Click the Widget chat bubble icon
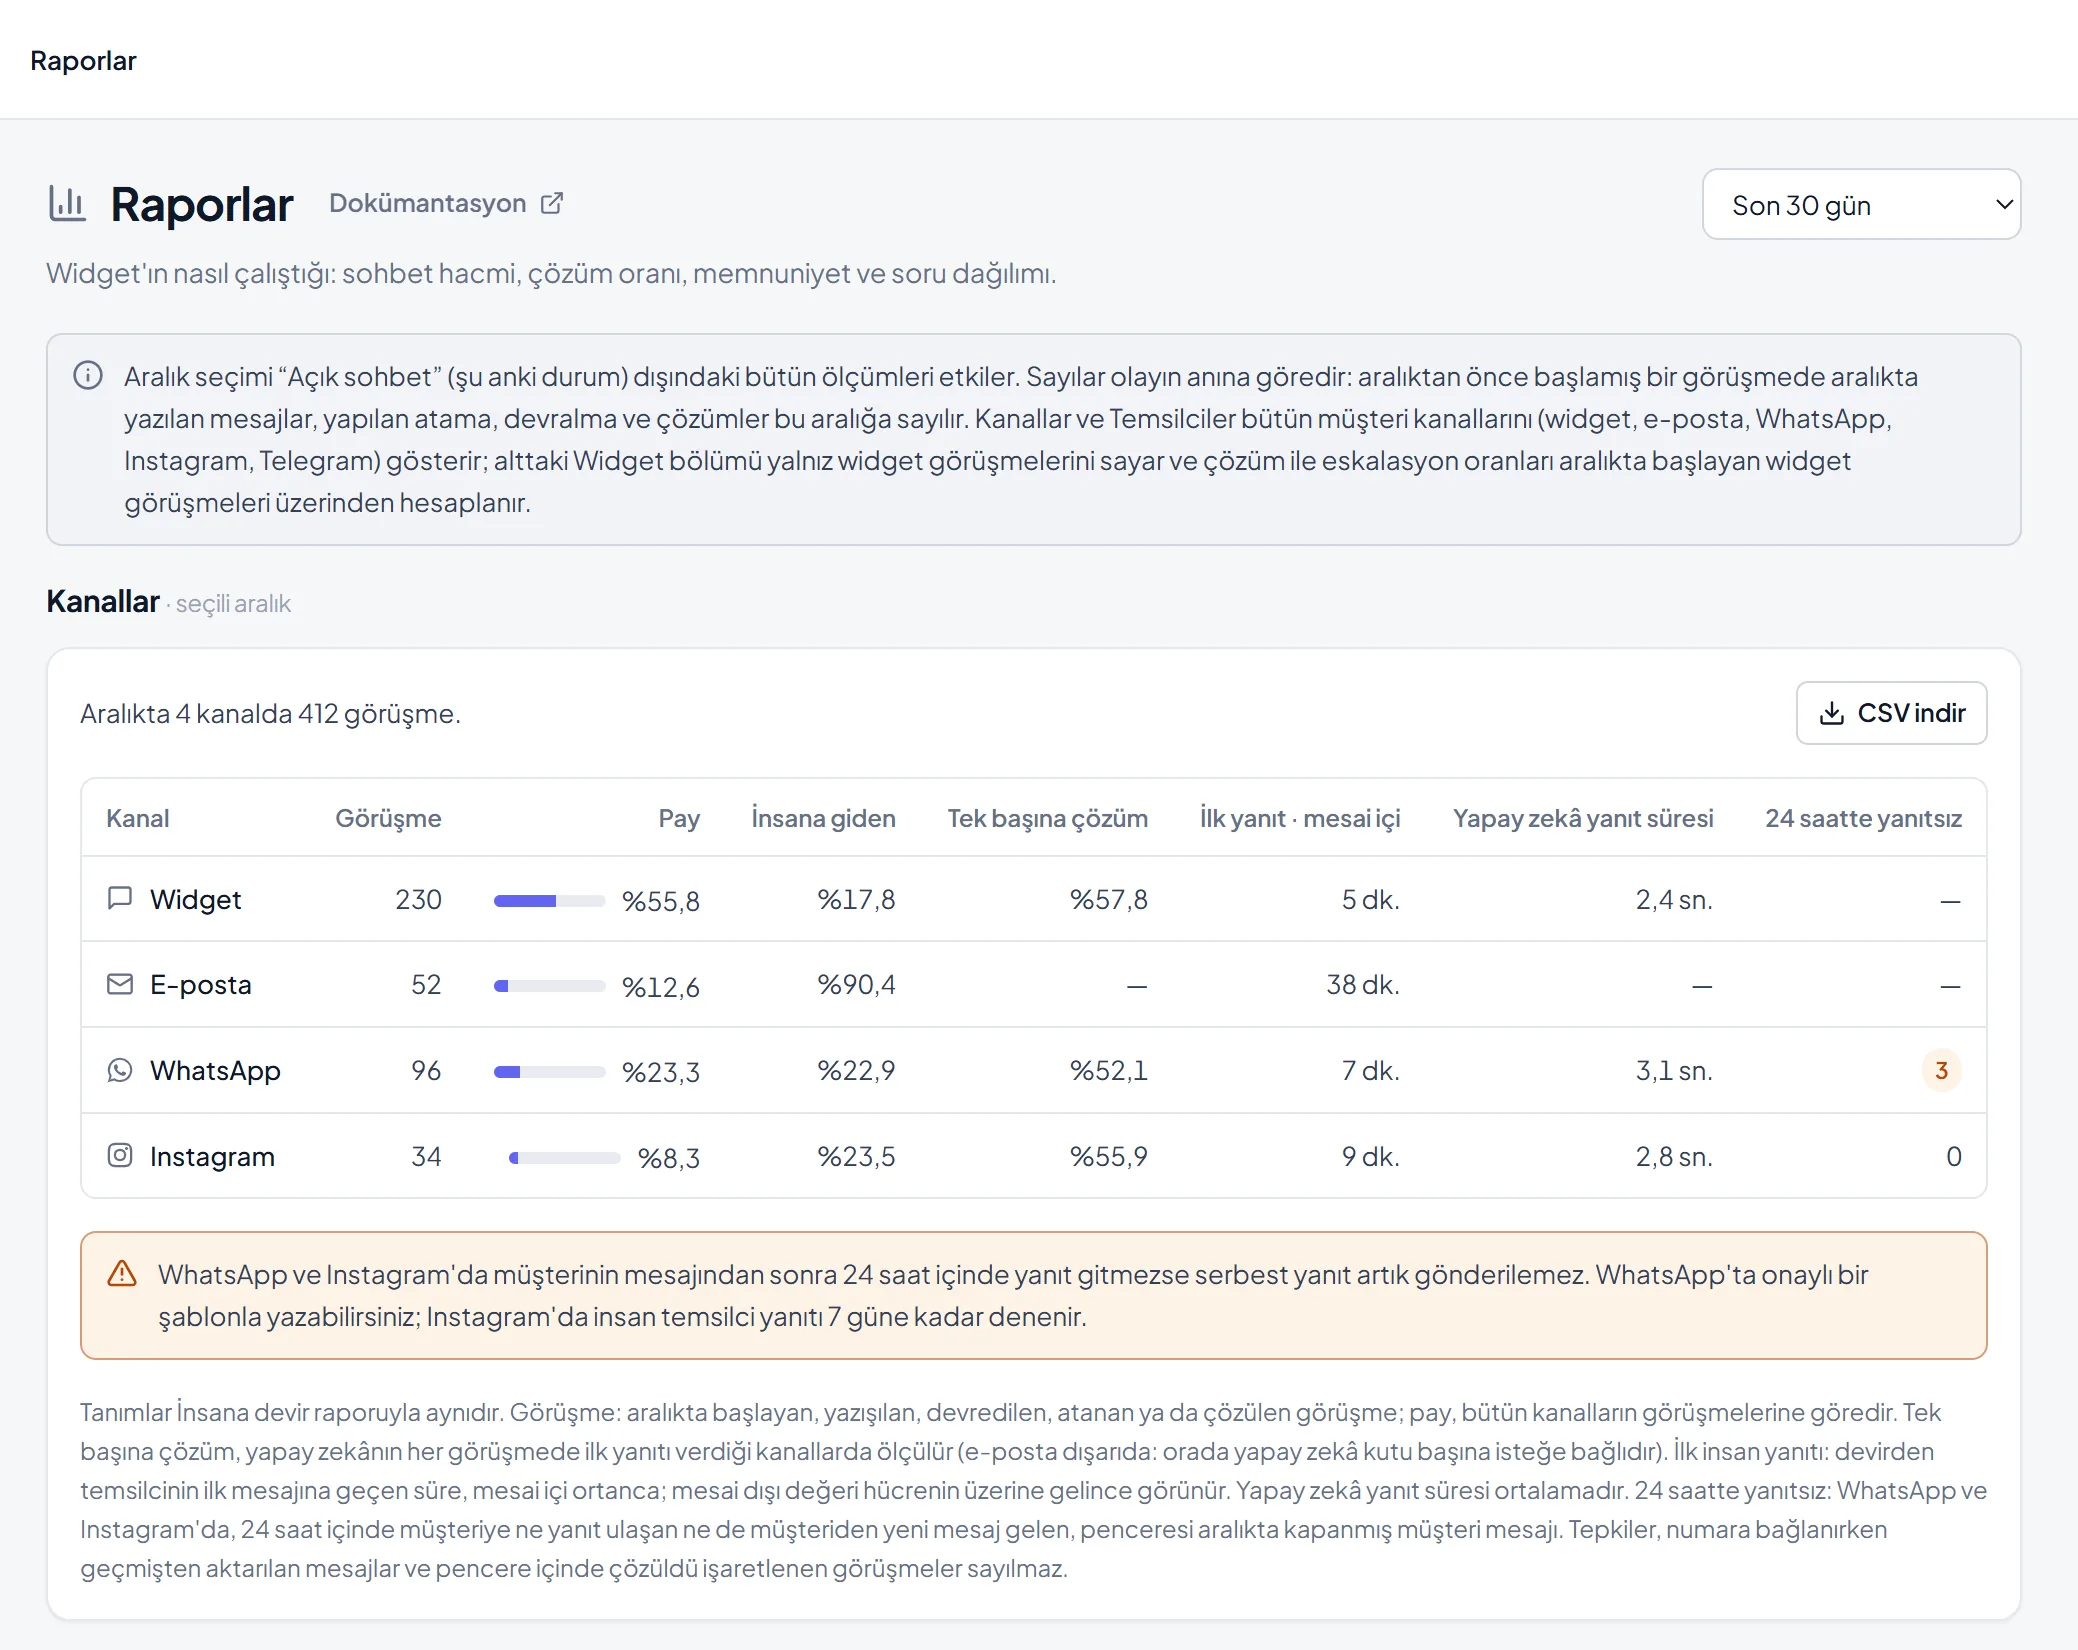The image size is (2078, 1650). click(120, 898)
